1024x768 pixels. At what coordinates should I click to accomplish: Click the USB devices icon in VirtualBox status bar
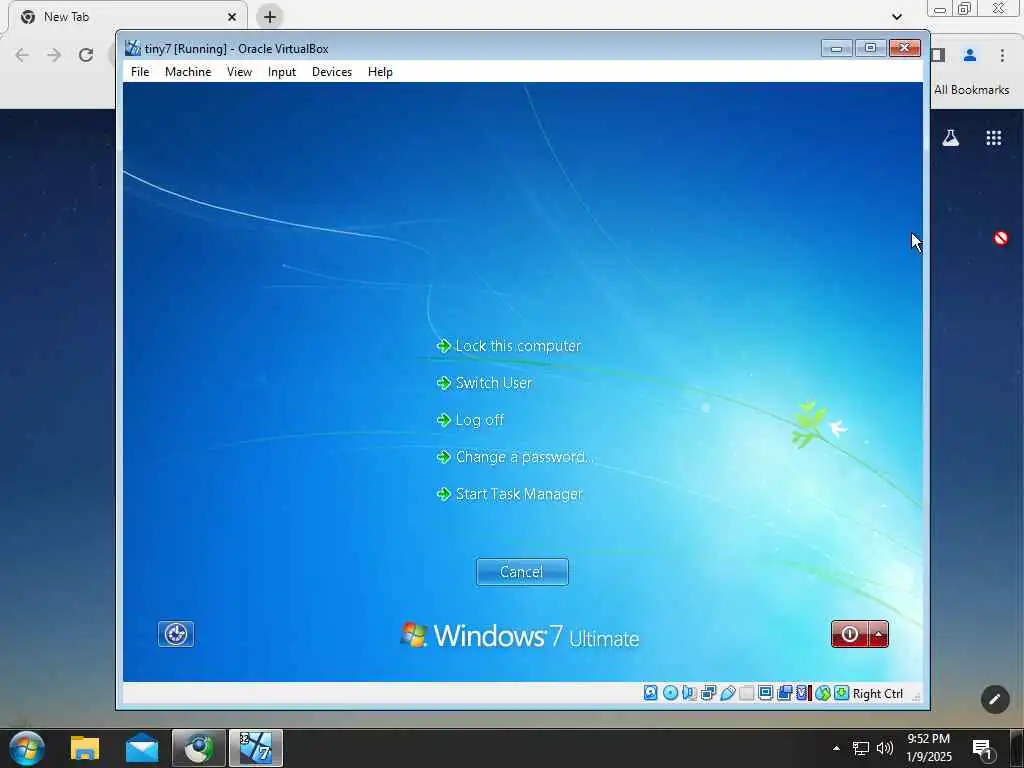(x=728, y=693)
